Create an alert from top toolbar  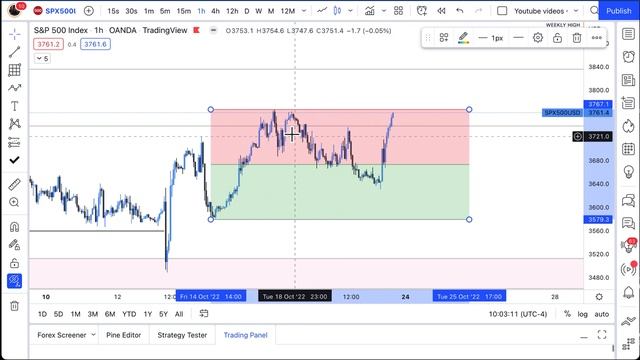pos(422,11)
